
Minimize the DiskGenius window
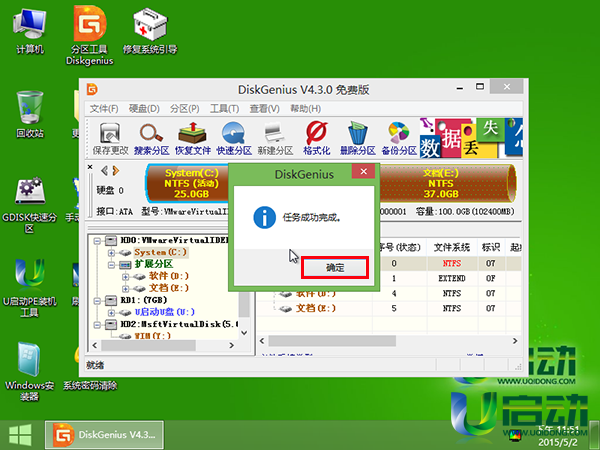pyautogui.click(x=460, y=88)
